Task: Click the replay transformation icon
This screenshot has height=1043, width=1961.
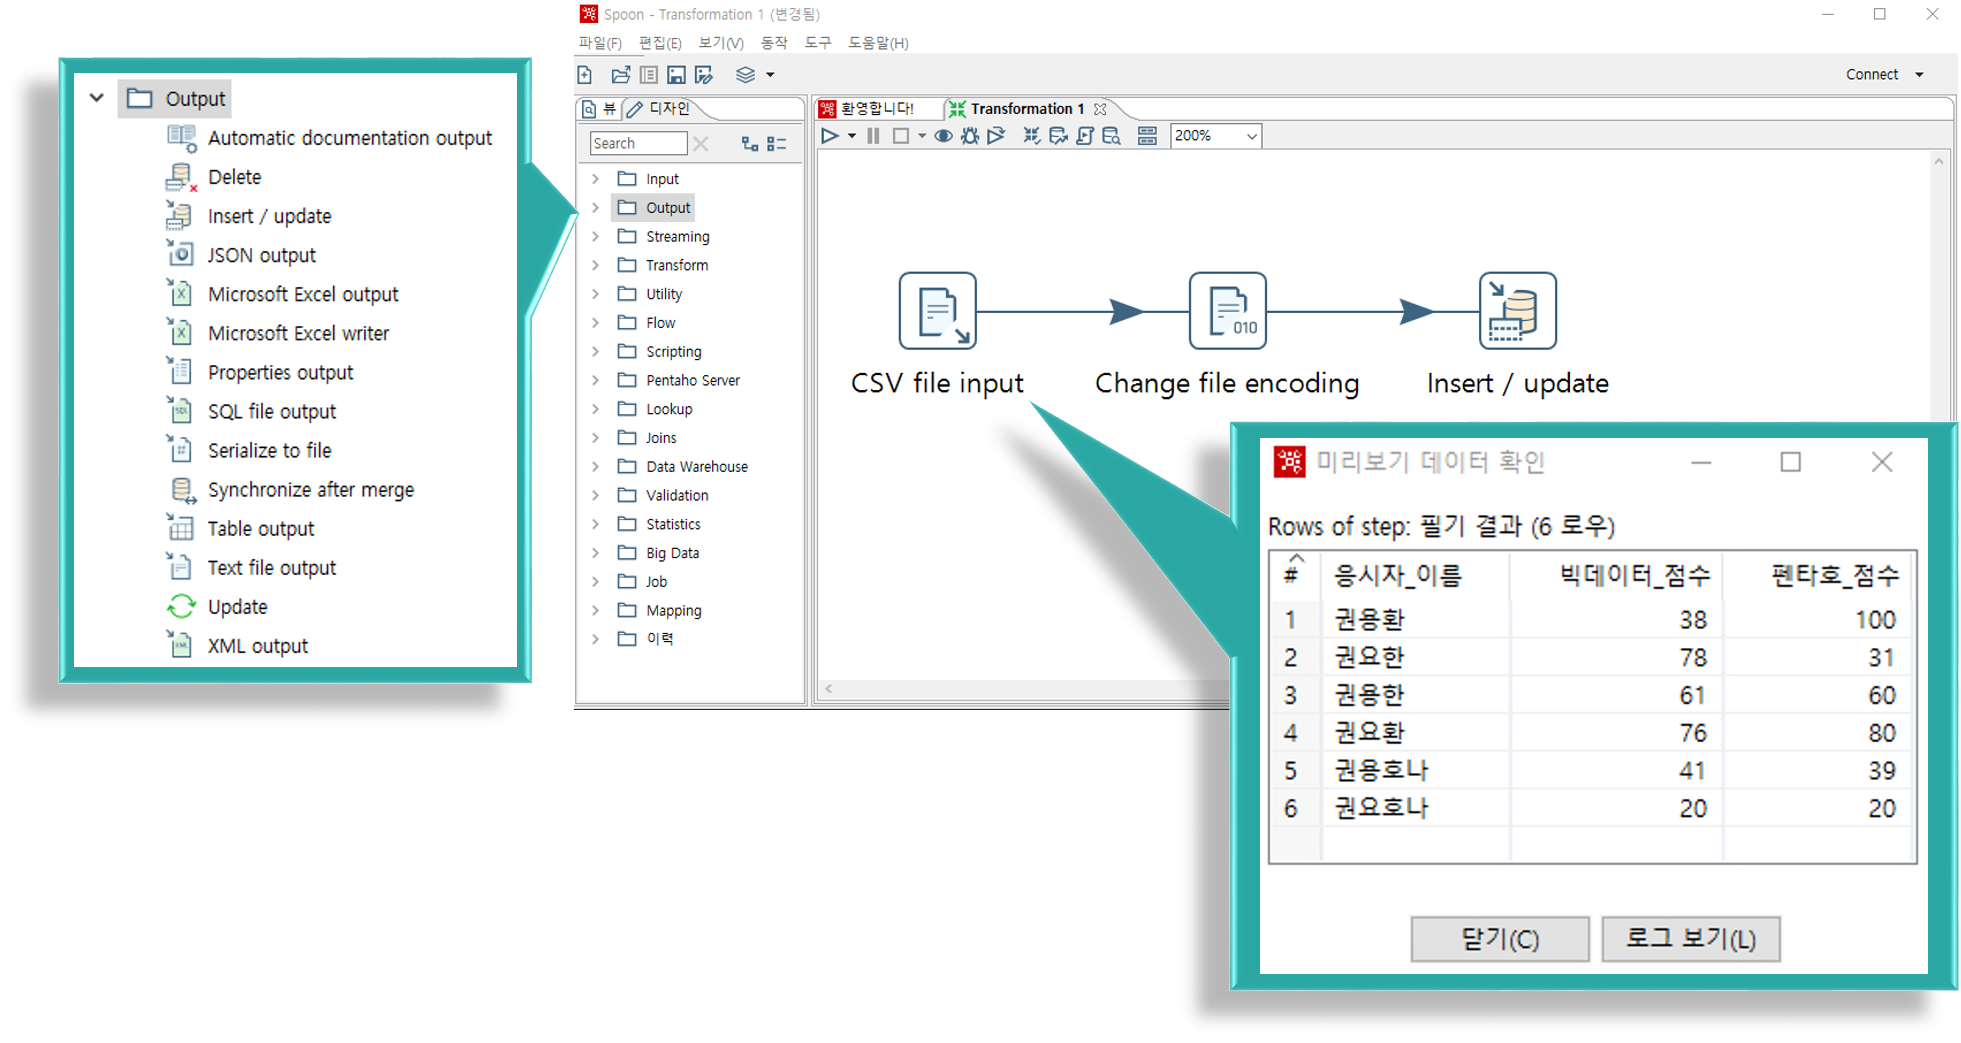Action: pos(996,136)
